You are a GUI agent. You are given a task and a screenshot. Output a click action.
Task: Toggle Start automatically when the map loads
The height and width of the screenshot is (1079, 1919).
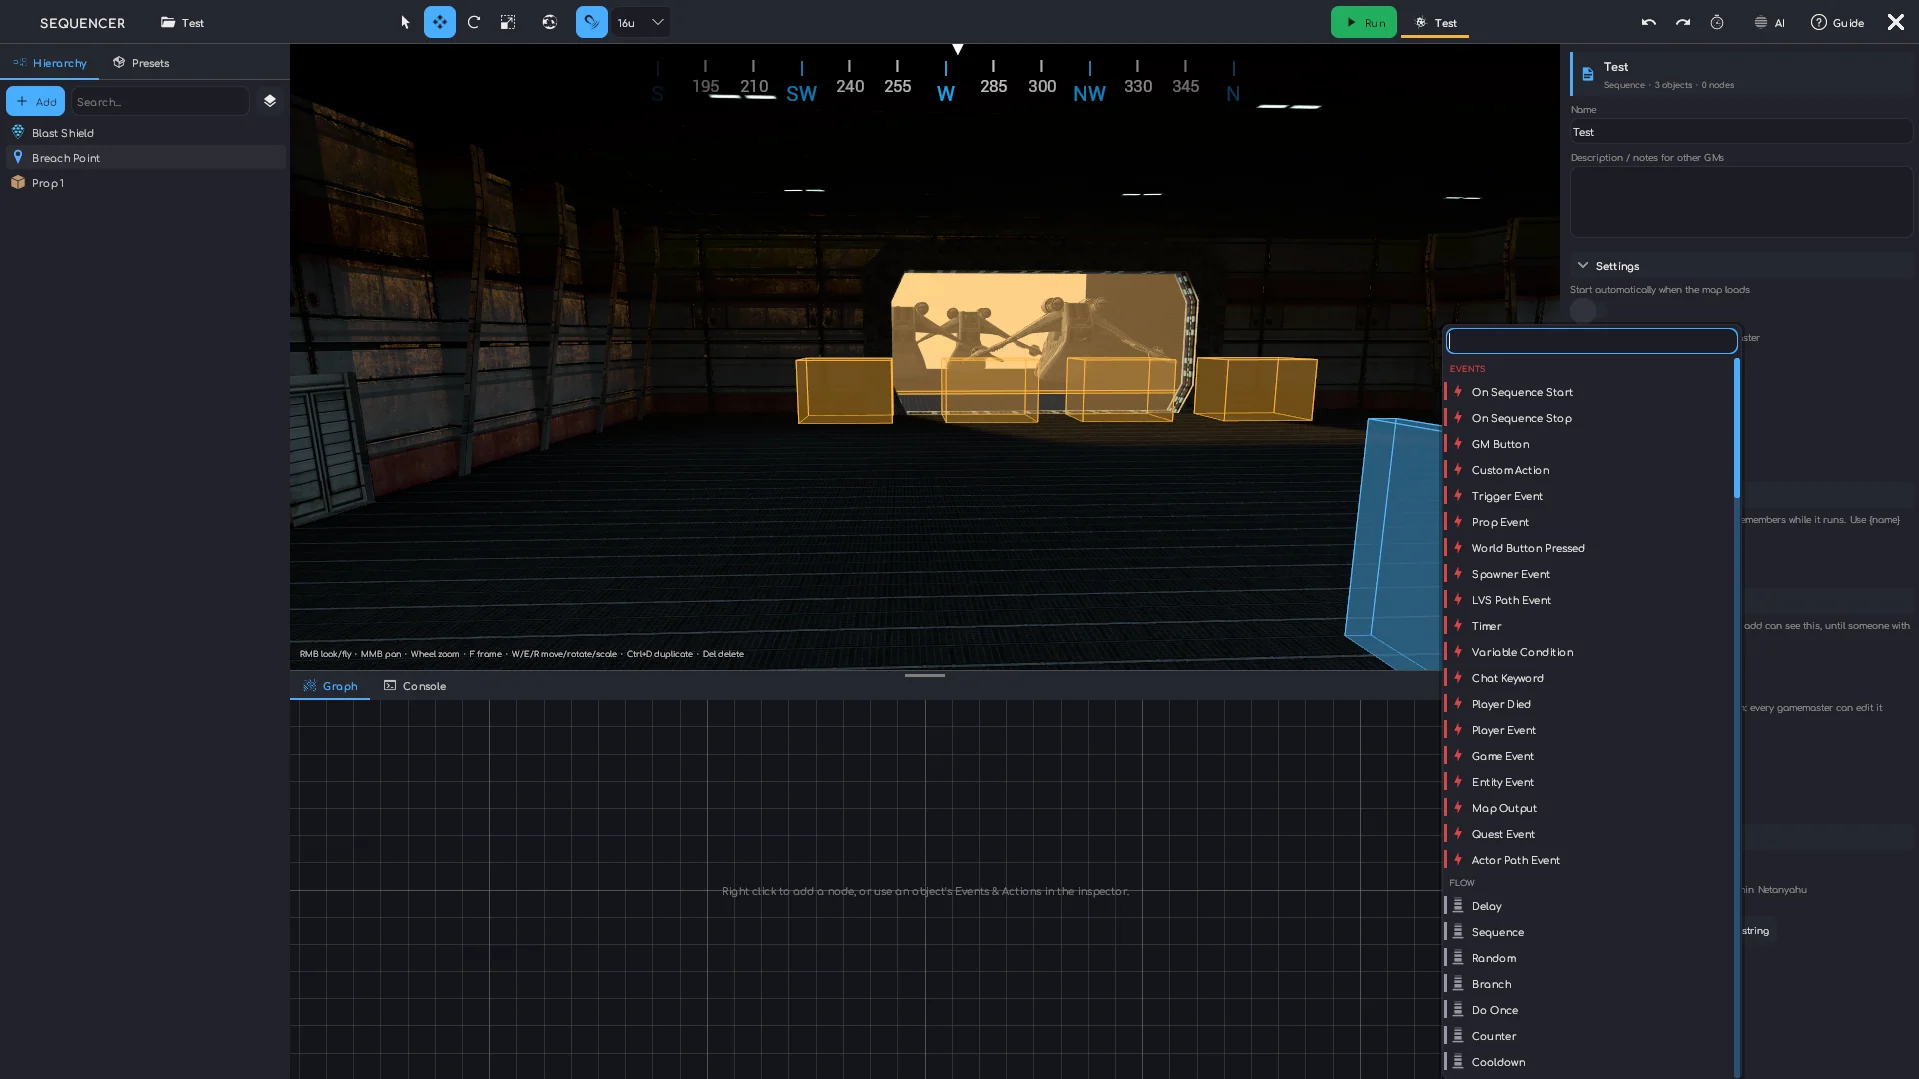coord(1588,310)
